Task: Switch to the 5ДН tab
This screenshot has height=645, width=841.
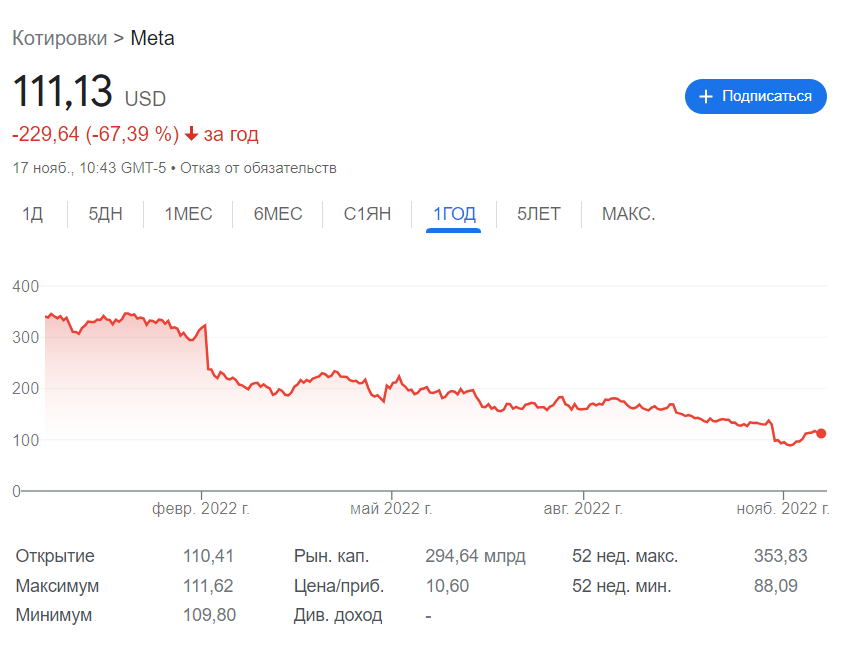Action: tap(106, 214)
